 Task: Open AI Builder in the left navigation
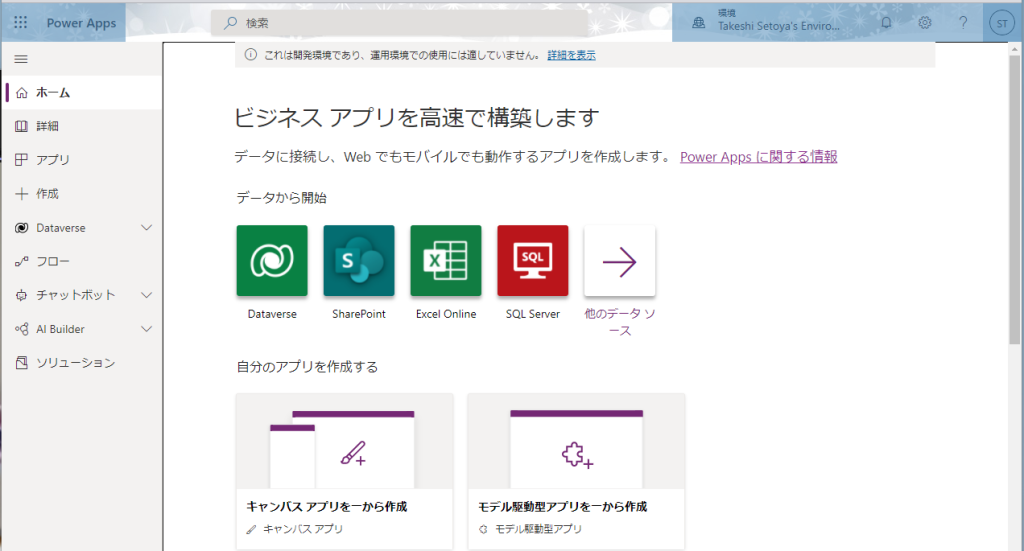[82, 329]
